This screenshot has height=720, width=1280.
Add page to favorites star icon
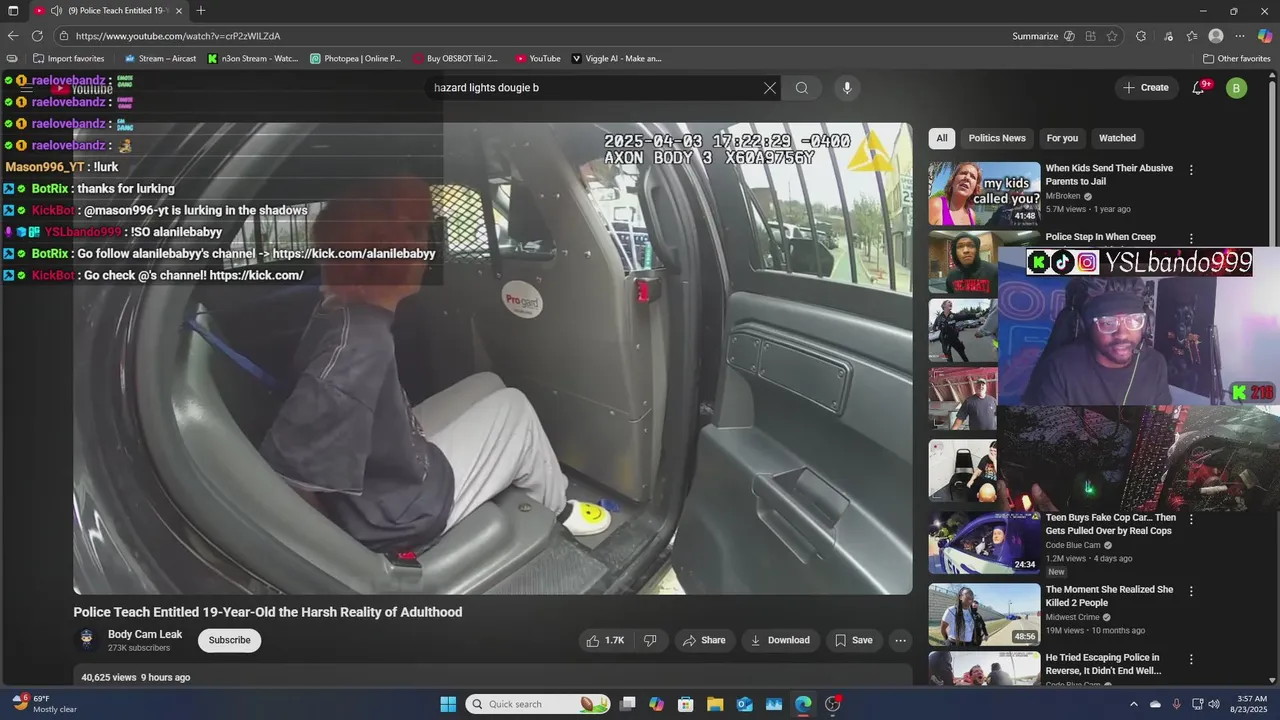[x=1112, y=36]
